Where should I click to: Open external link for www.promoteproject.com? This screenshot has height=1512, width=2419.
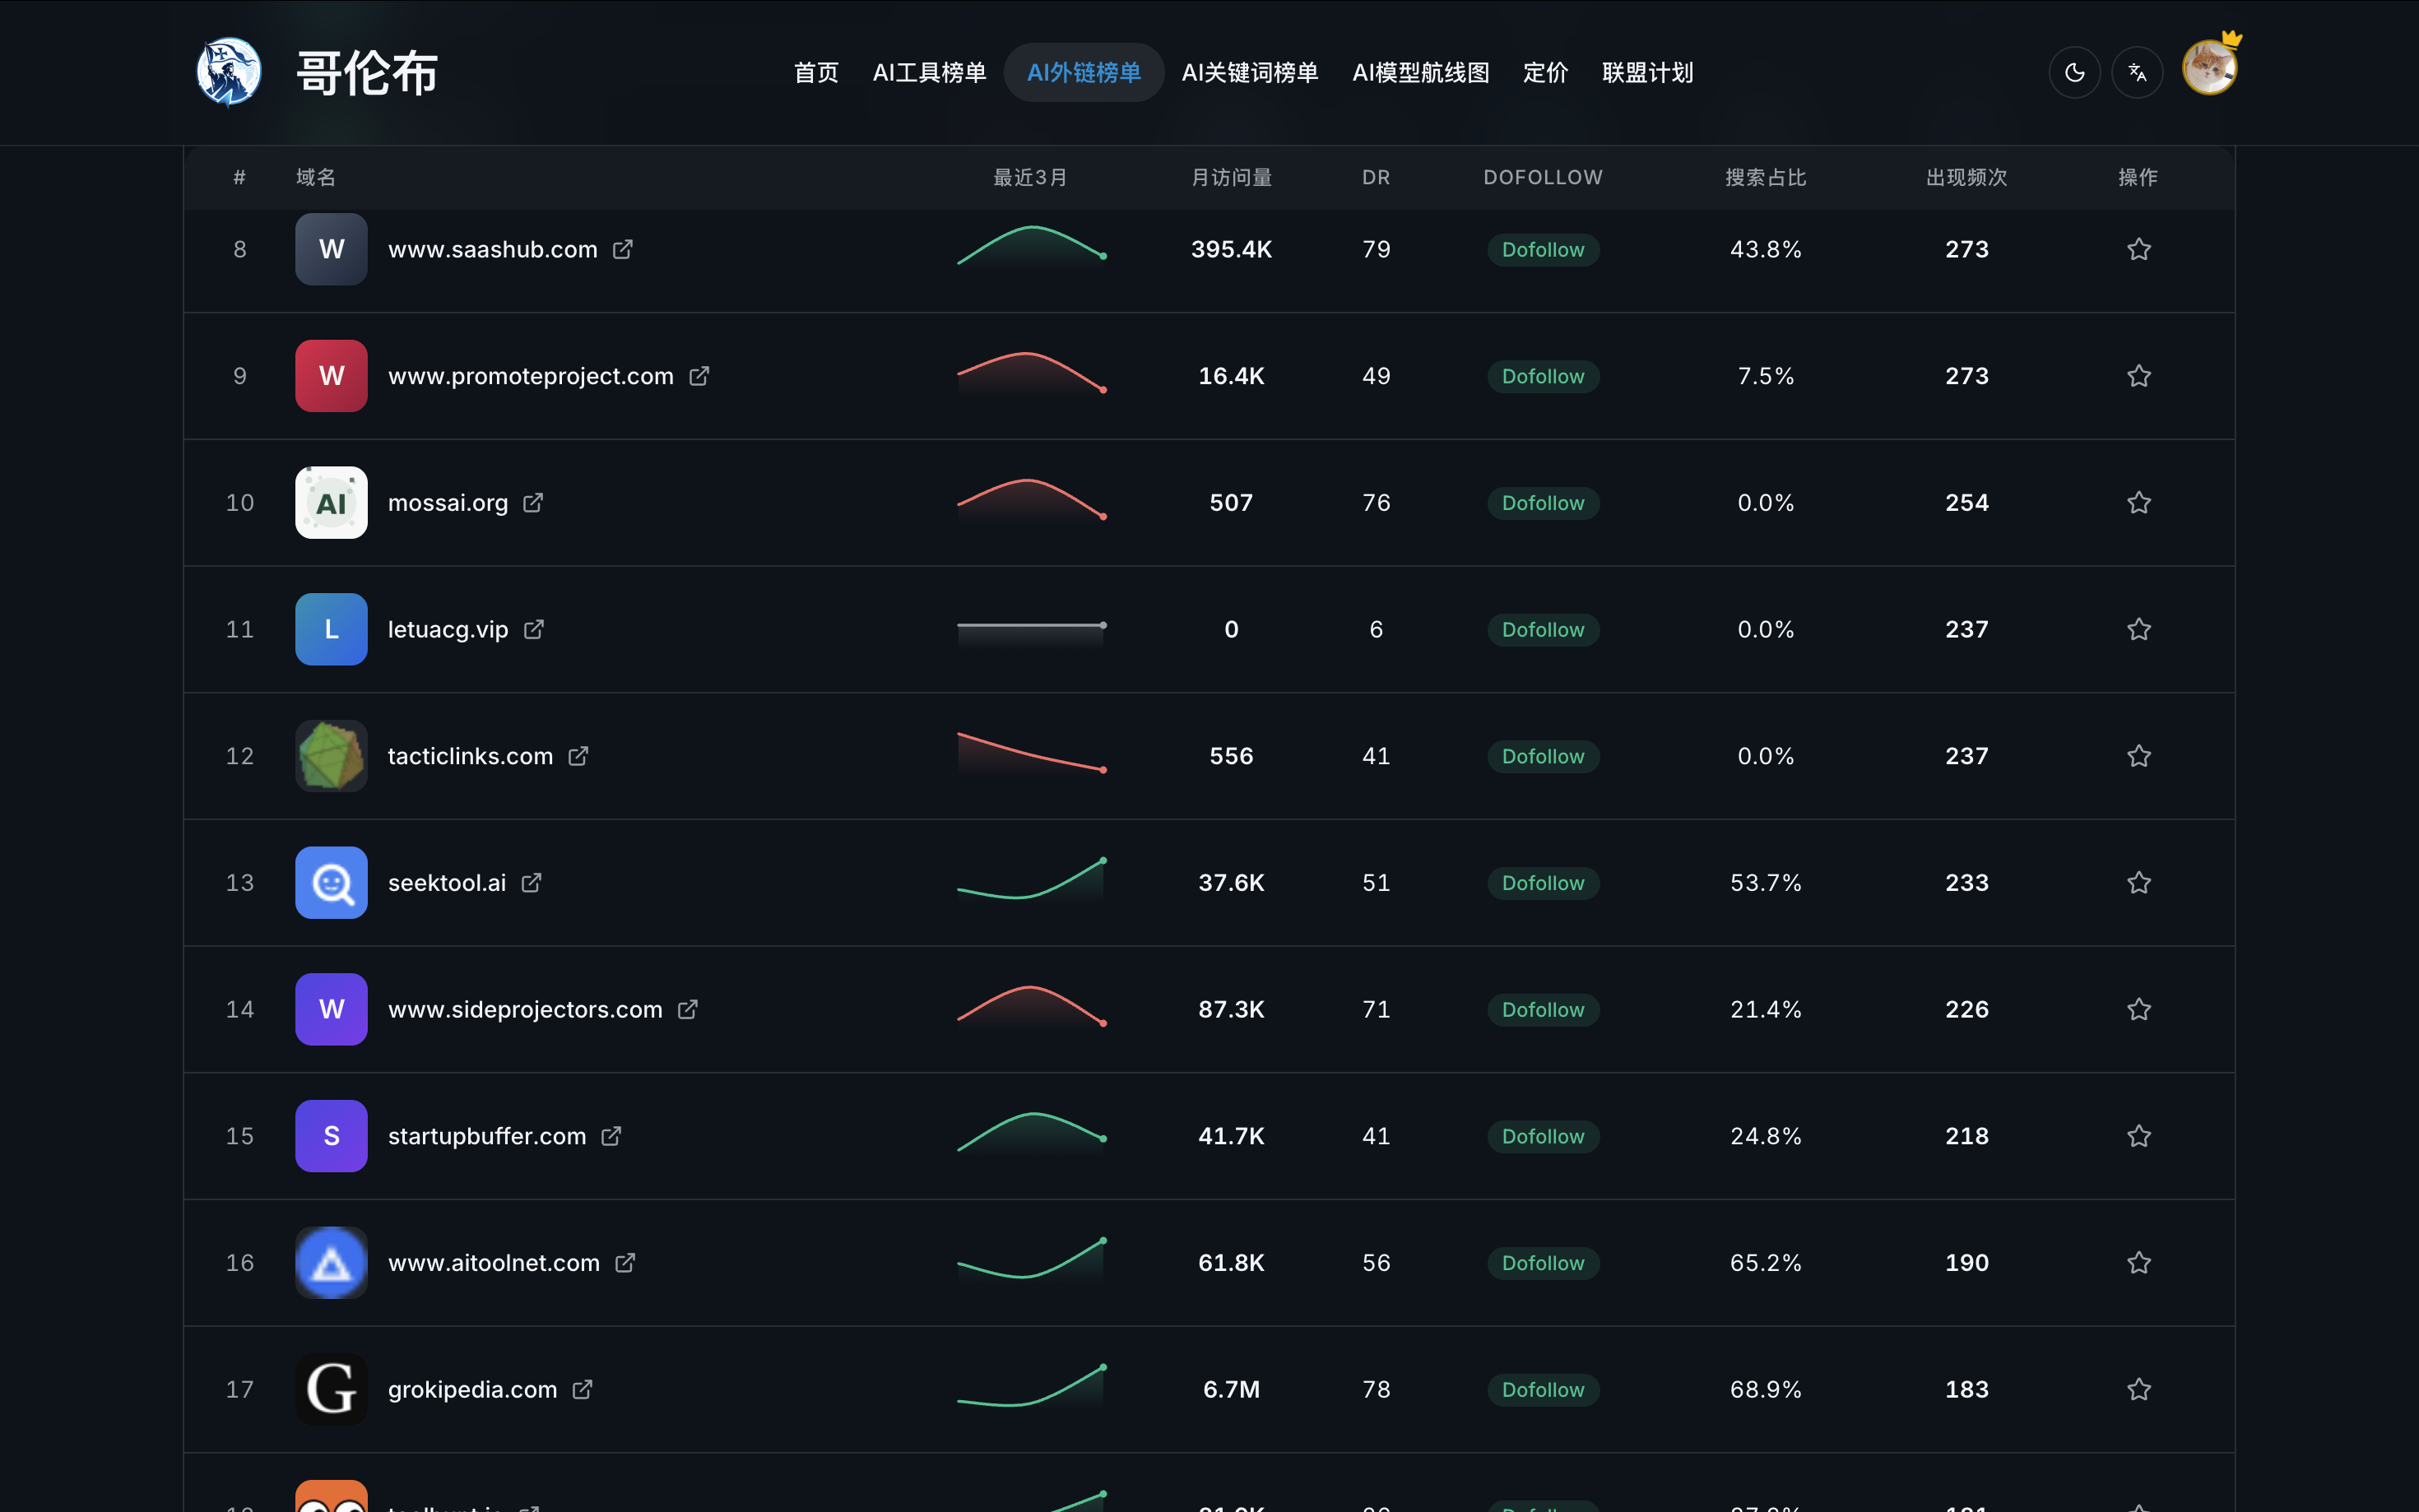[x=699, y=376]
